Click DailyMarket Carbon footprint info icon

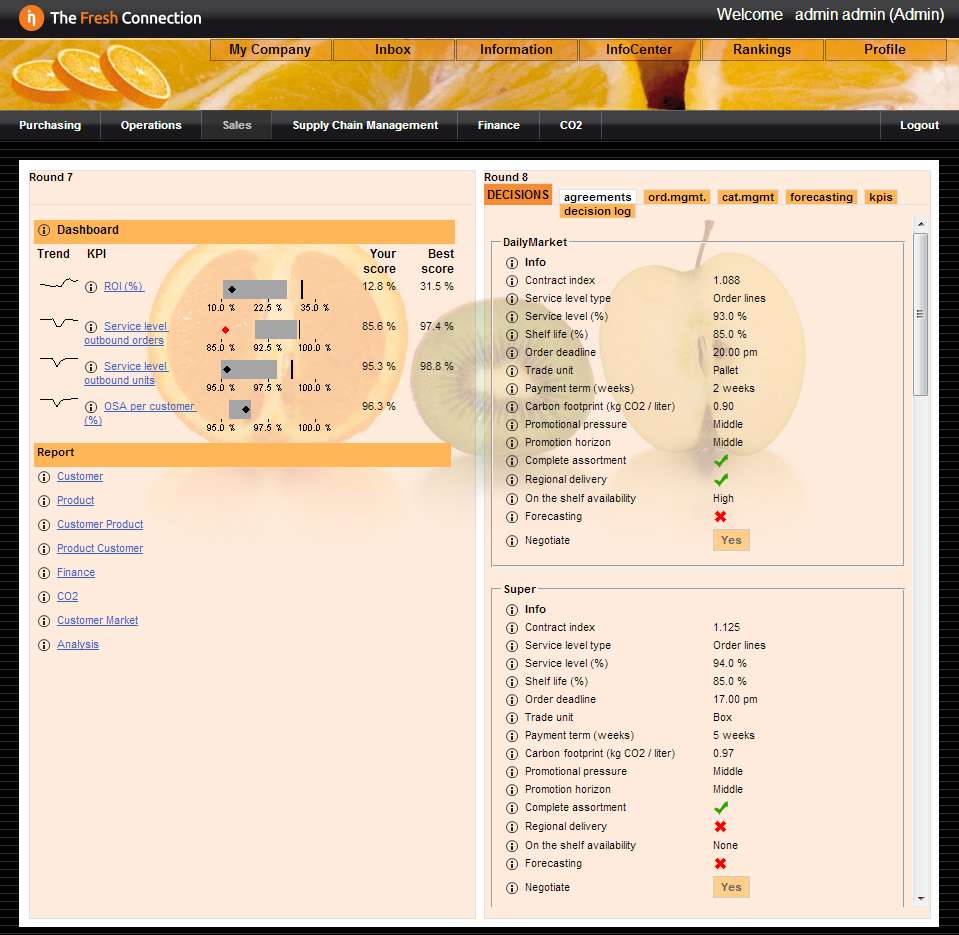[x=512, y=407]
